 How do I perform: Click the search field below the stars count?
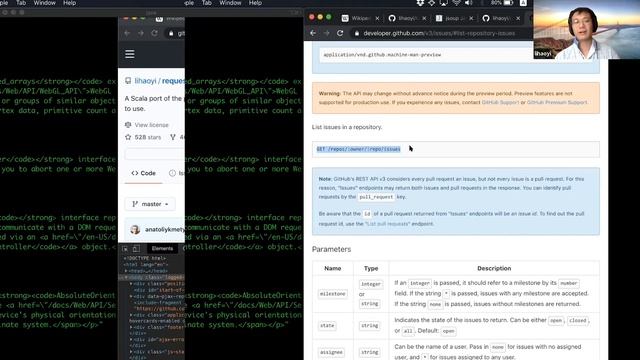click(155, 154)
